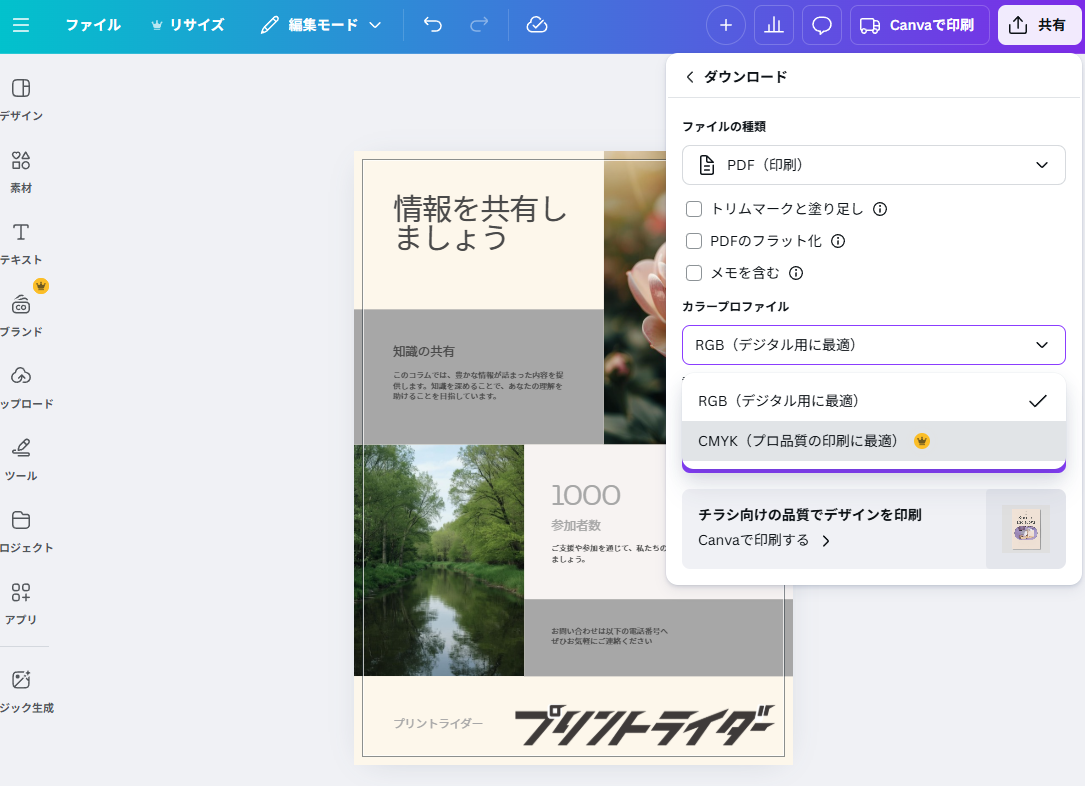
Task: Click リサイズ in the top bar
Action: 188,25
